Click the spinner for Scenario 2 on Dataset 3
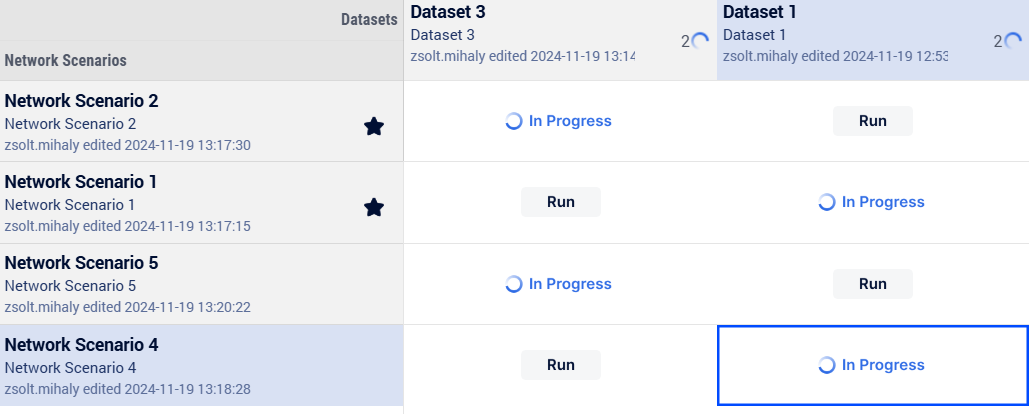This screenshot has width=1036, height=414. point(513,121)
